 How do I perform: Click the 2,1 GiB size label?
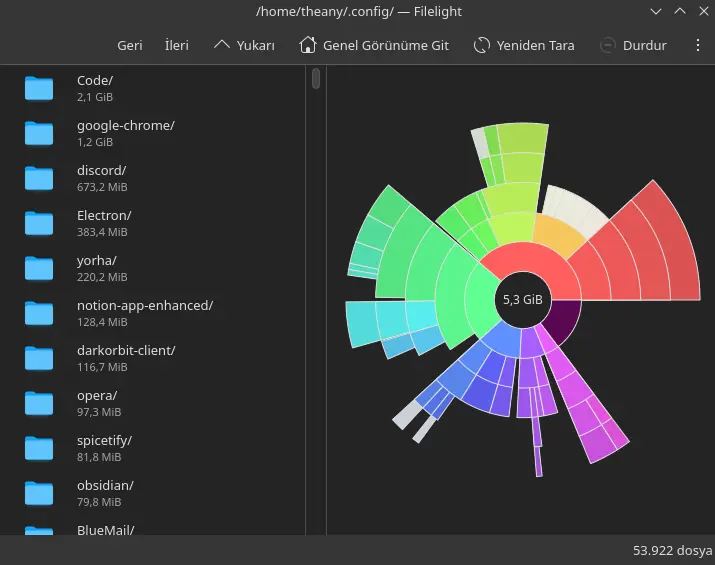click(x=95, y=97)
